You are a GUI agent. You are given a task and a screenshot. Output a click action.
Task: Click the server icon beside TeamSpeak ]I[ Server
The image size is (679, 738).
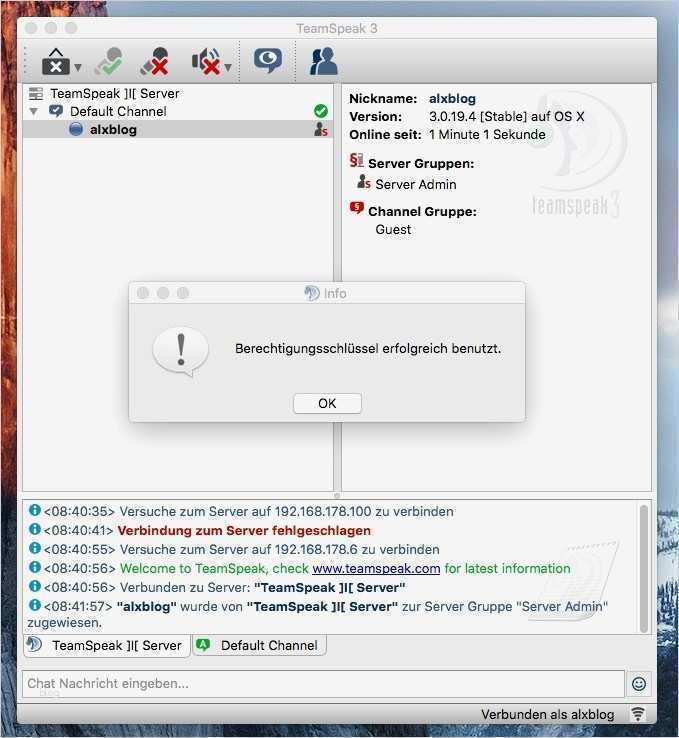click(x=36, y=94)
